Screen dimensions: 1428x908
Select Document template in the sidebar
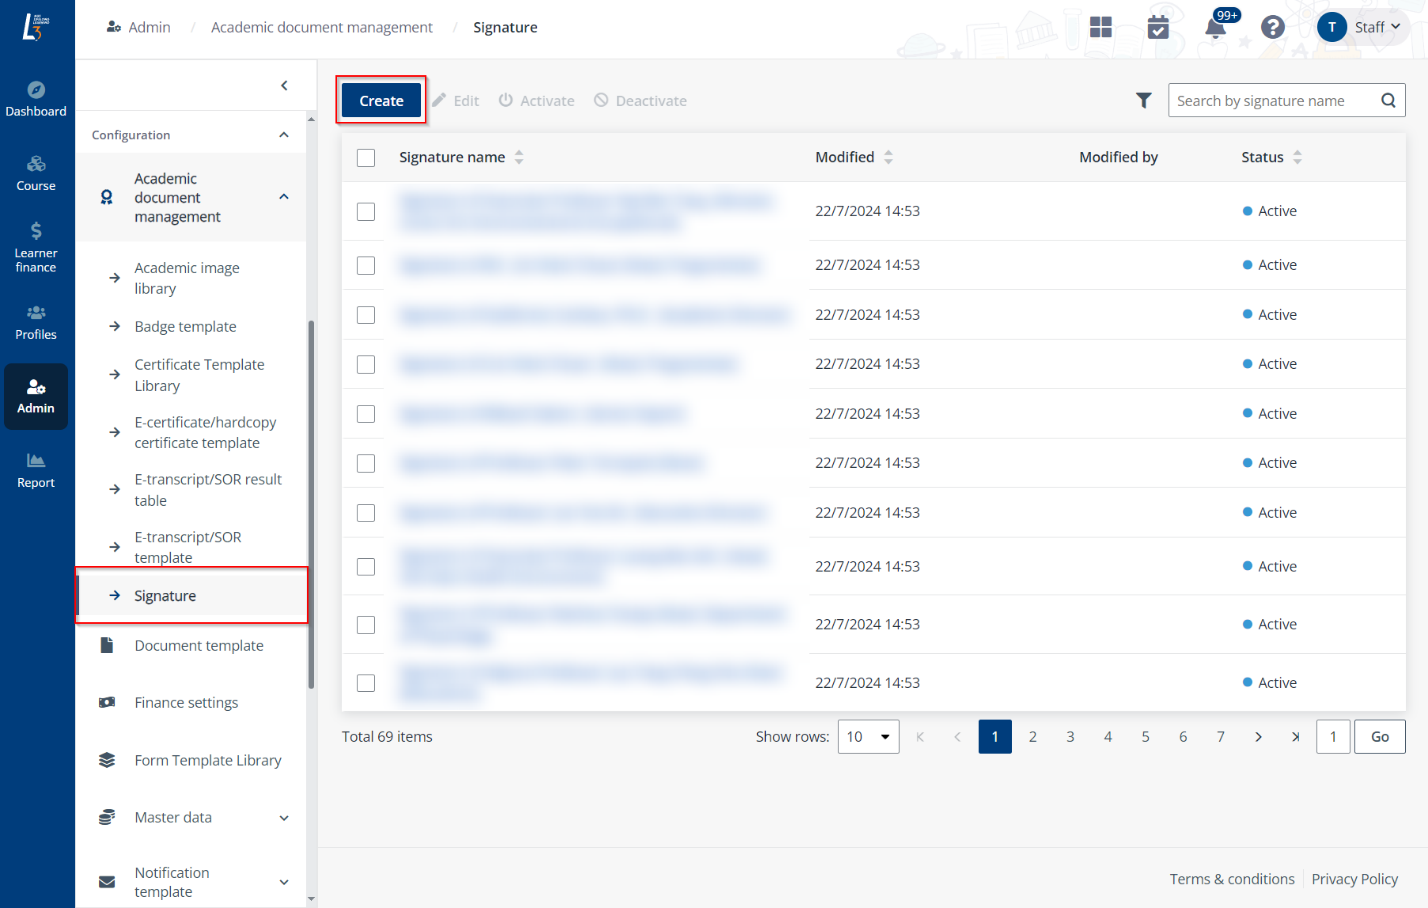pyautogui.click(x=199, y=646)
